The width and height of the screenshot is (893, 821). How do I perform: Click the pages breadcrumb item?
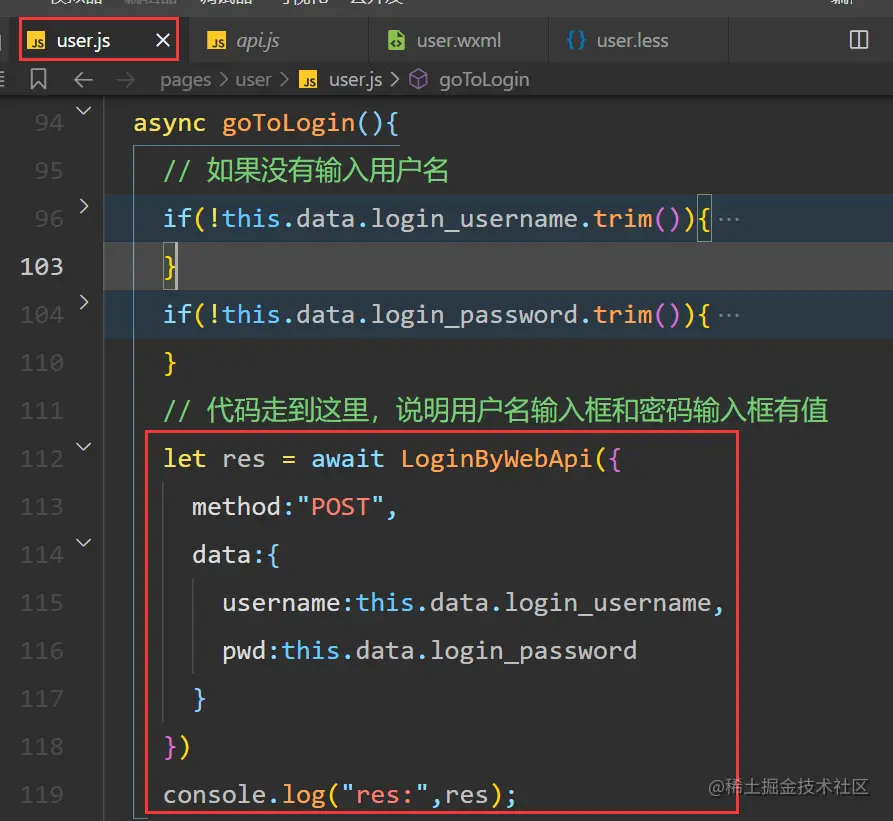(x=186, y=80)
